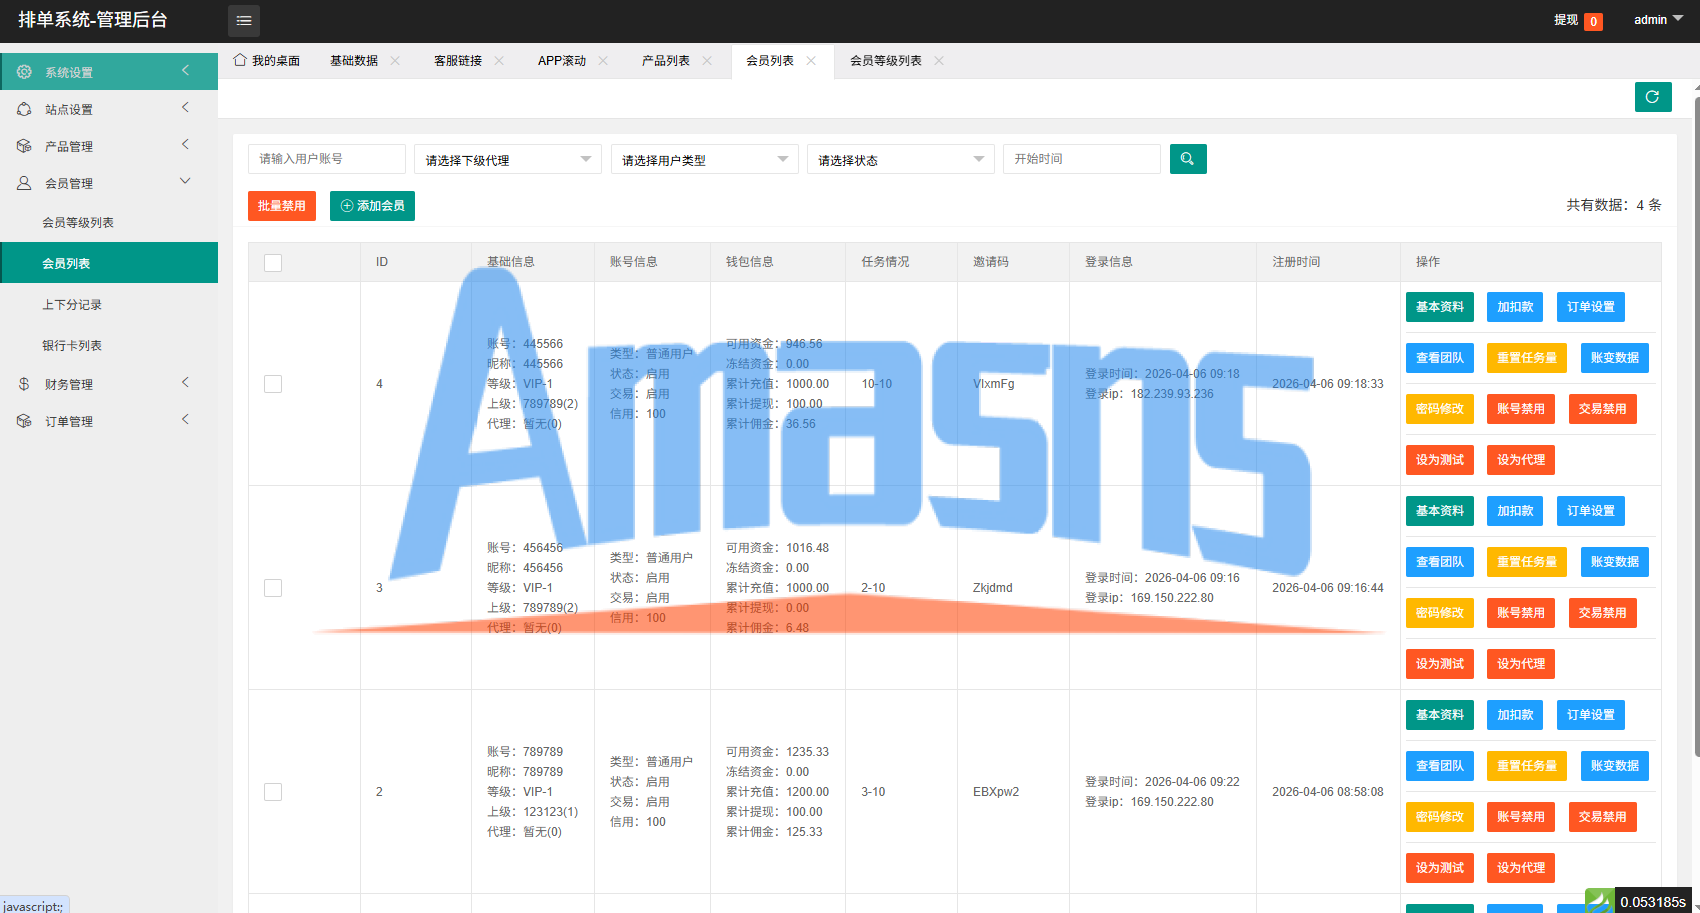Click the 添加会员 button
This screenshot has height=913, width=1700.
tap(372, 206)
